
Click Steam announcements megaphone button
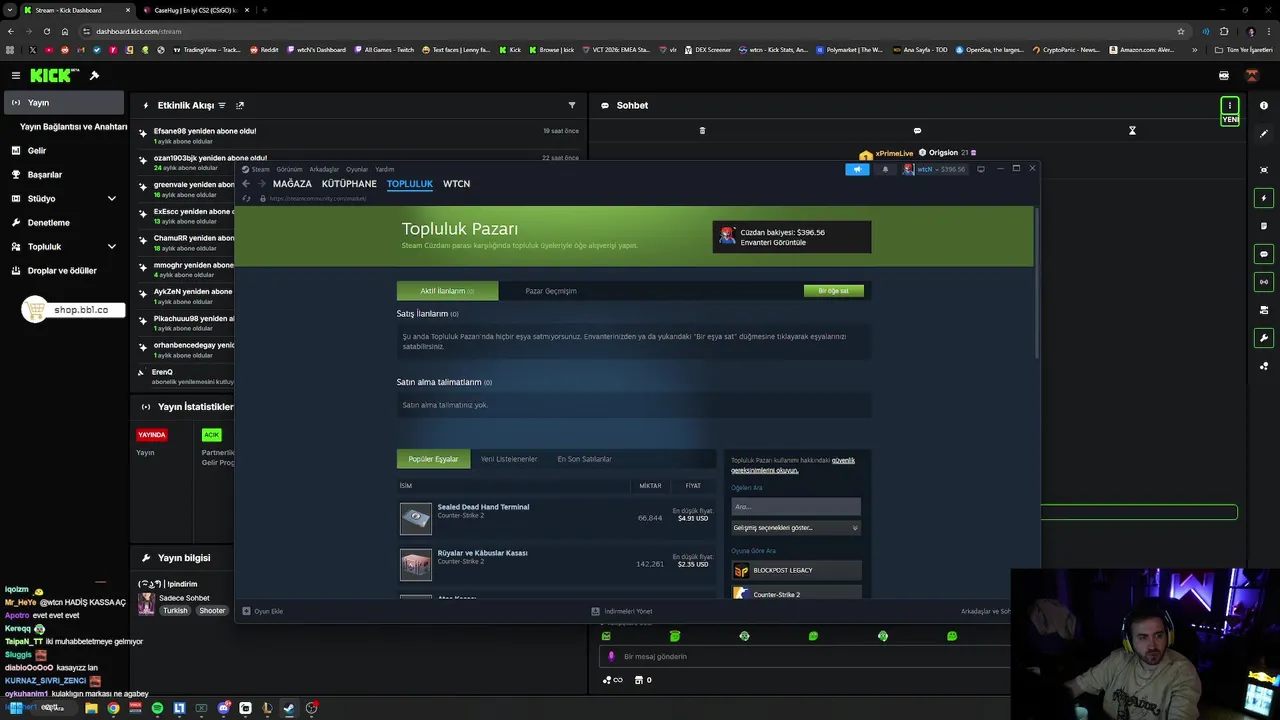[857, 169]
